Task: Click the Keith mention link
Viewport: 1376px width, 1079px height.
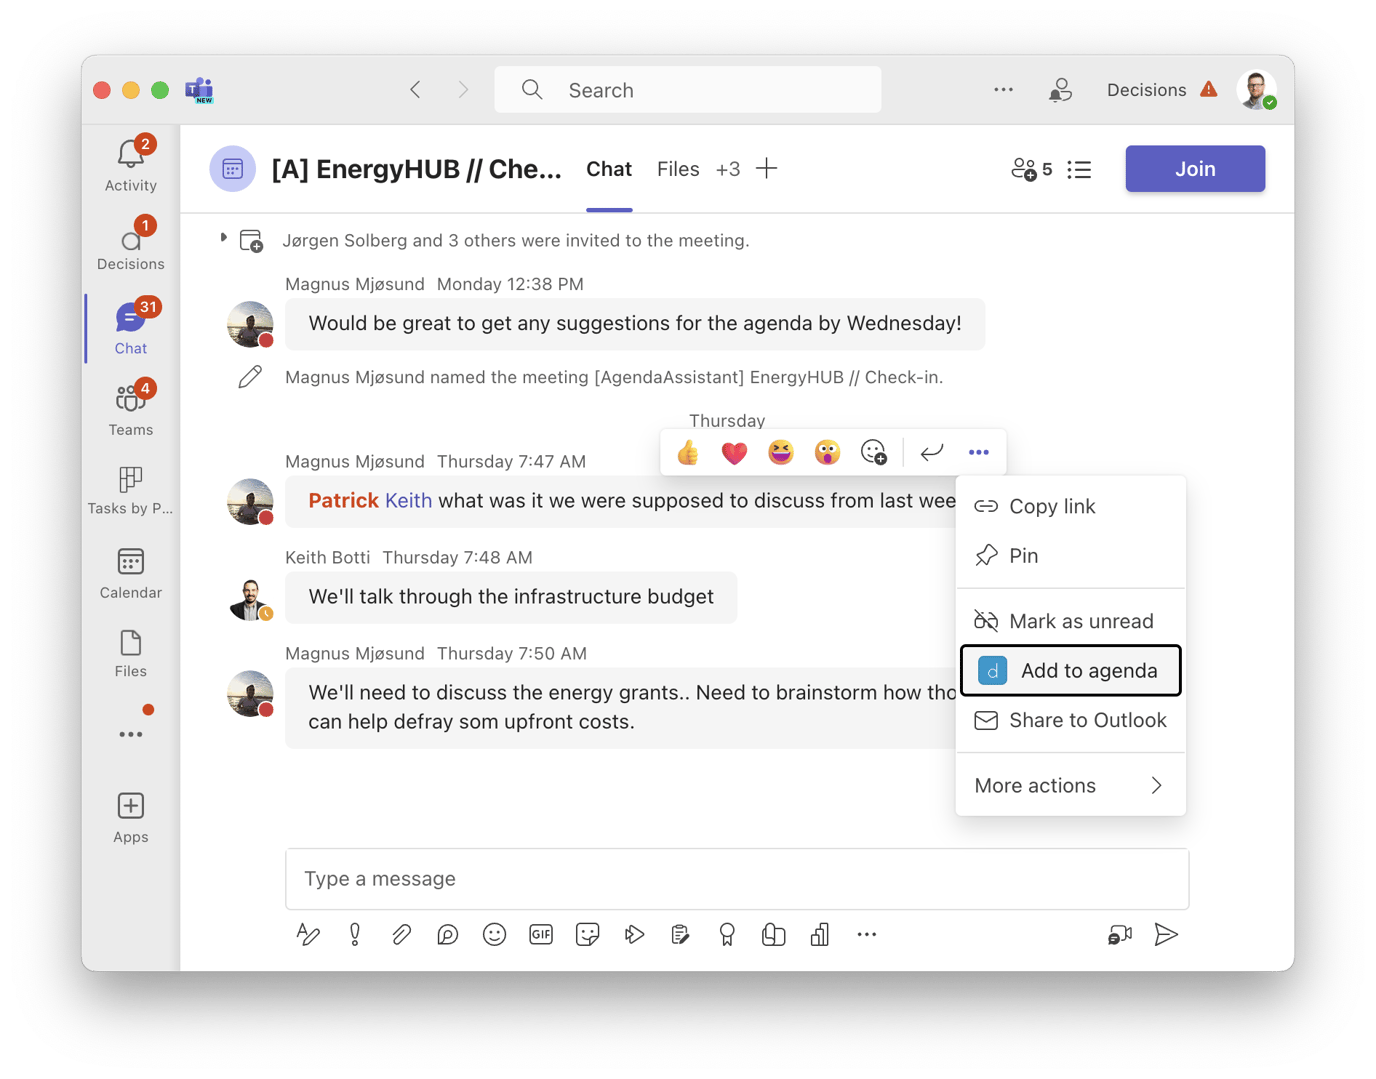Action: tap(408, 501)
